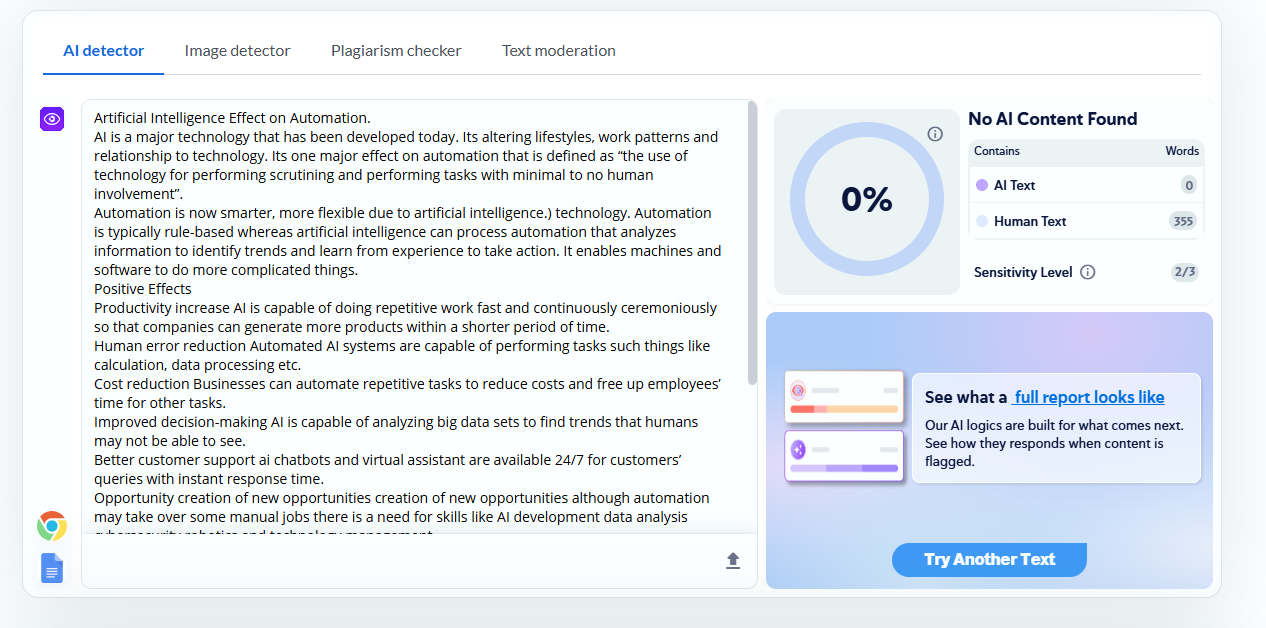Click the 0% circular score gauge
Viewport: 1266px width, 628px height.
pos(866,200)
